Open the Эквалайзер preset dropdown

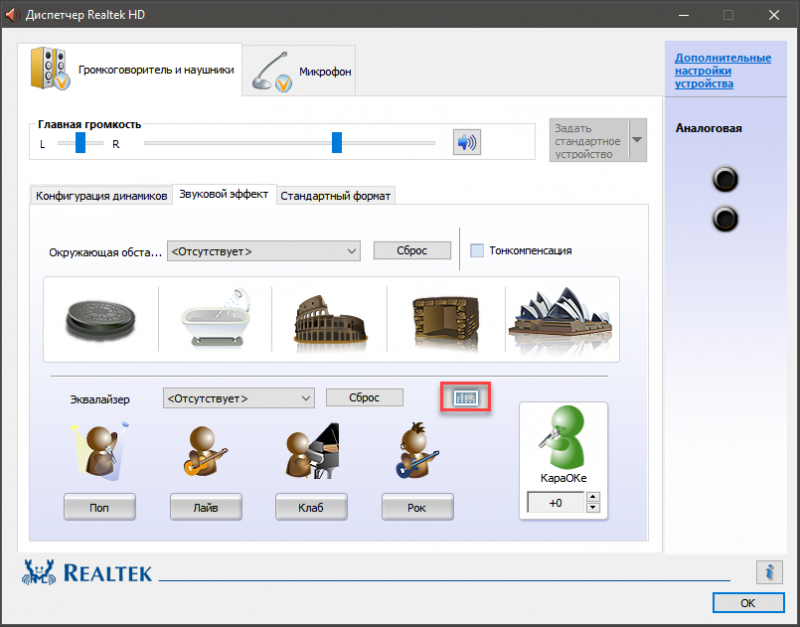pyautogui.click(x=239, y=398)
